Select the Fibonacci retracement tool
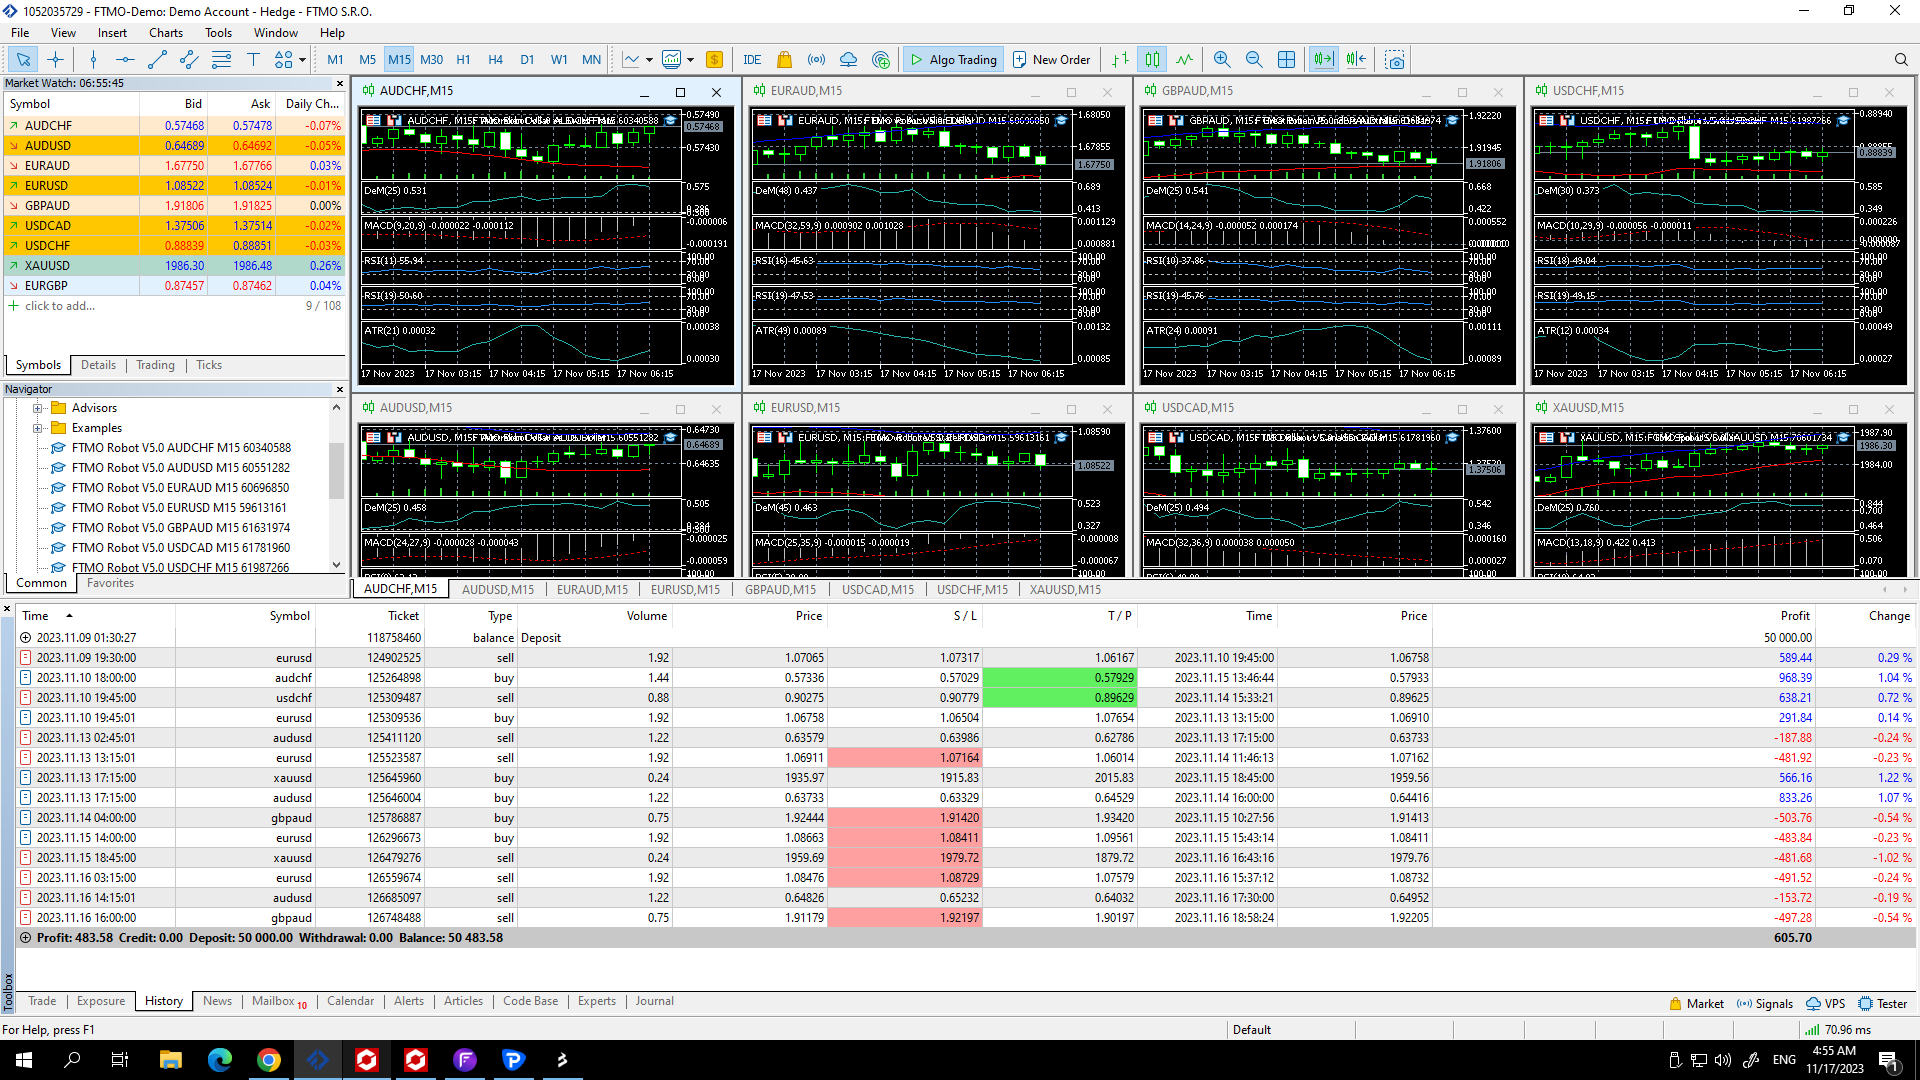The width and height of the screenshot is (1920, 1080). [x=221, y=60]
